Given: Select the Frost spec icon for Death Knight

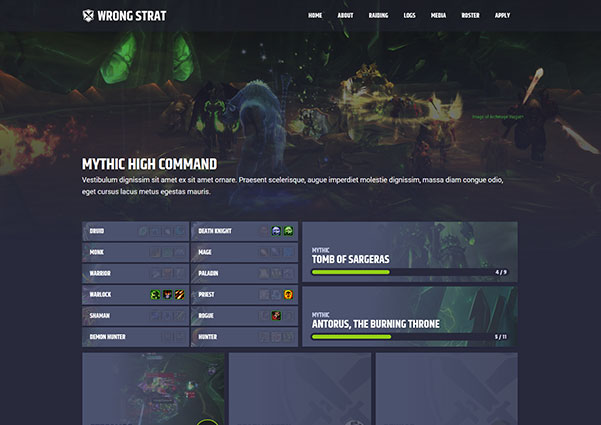Looking at the screenshot, I should (x=276, y=231).
